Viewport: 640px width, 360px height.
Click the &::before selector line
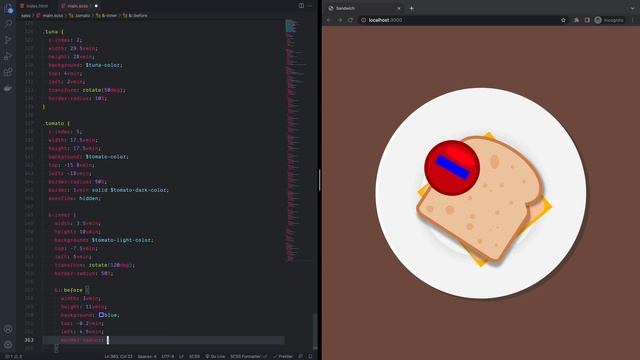click(x=72, y=290)
